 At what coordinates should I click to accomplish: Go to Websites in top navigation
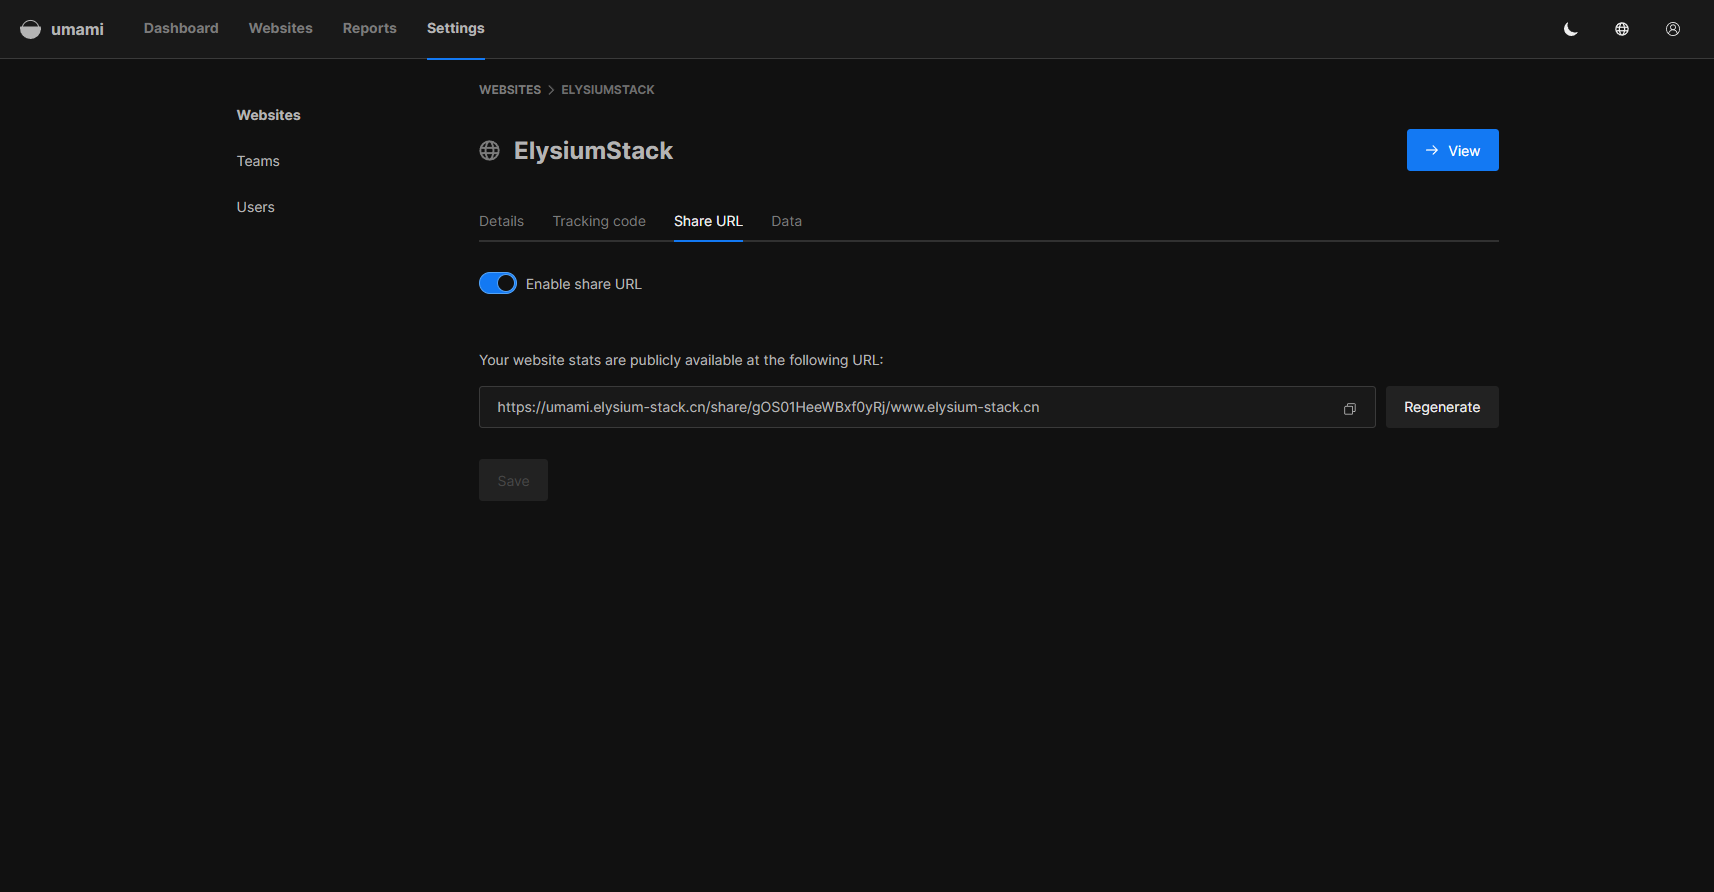pyautogui.click(x=280, y=28)
